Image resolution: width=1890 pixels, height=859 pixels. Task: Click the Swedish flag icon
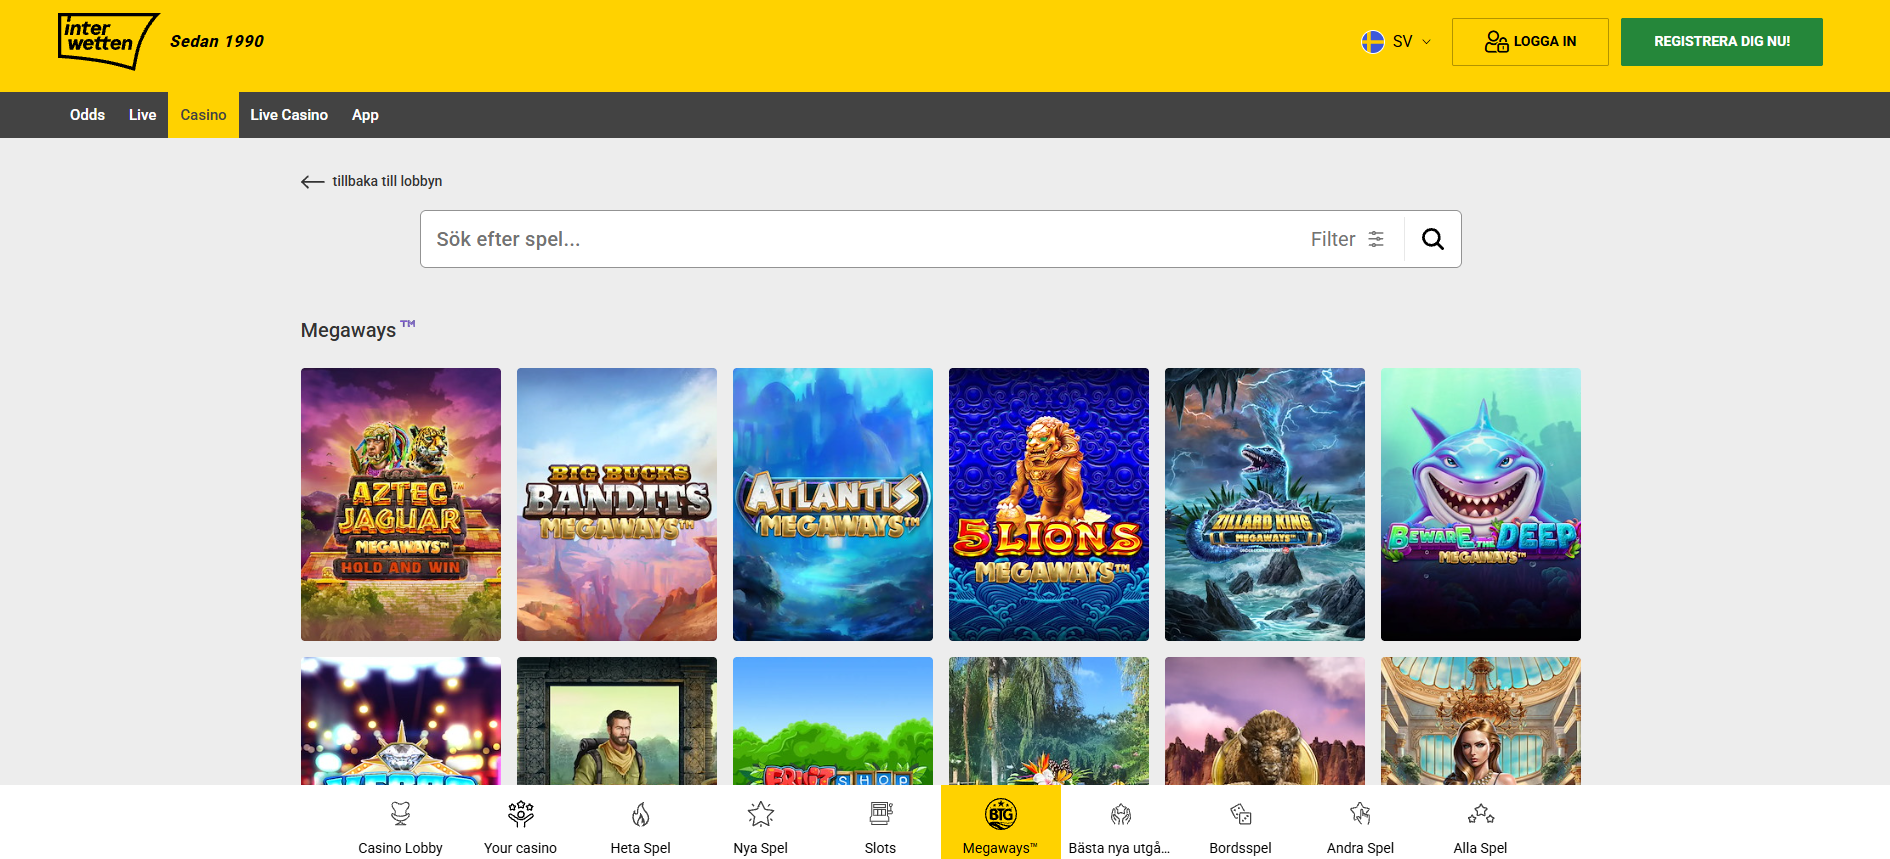point(1372,41)
